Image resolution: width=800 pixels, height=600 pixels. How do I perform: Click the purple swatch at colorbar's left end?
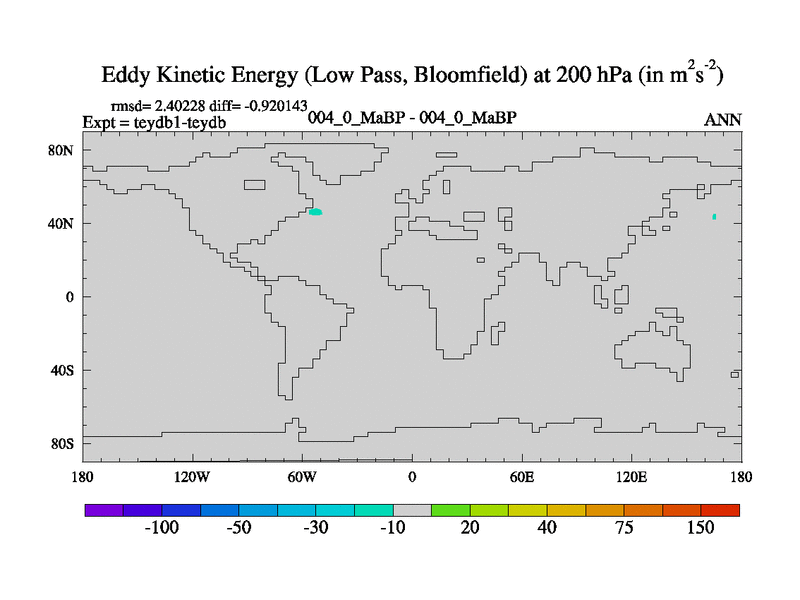[x=103, y=510]
